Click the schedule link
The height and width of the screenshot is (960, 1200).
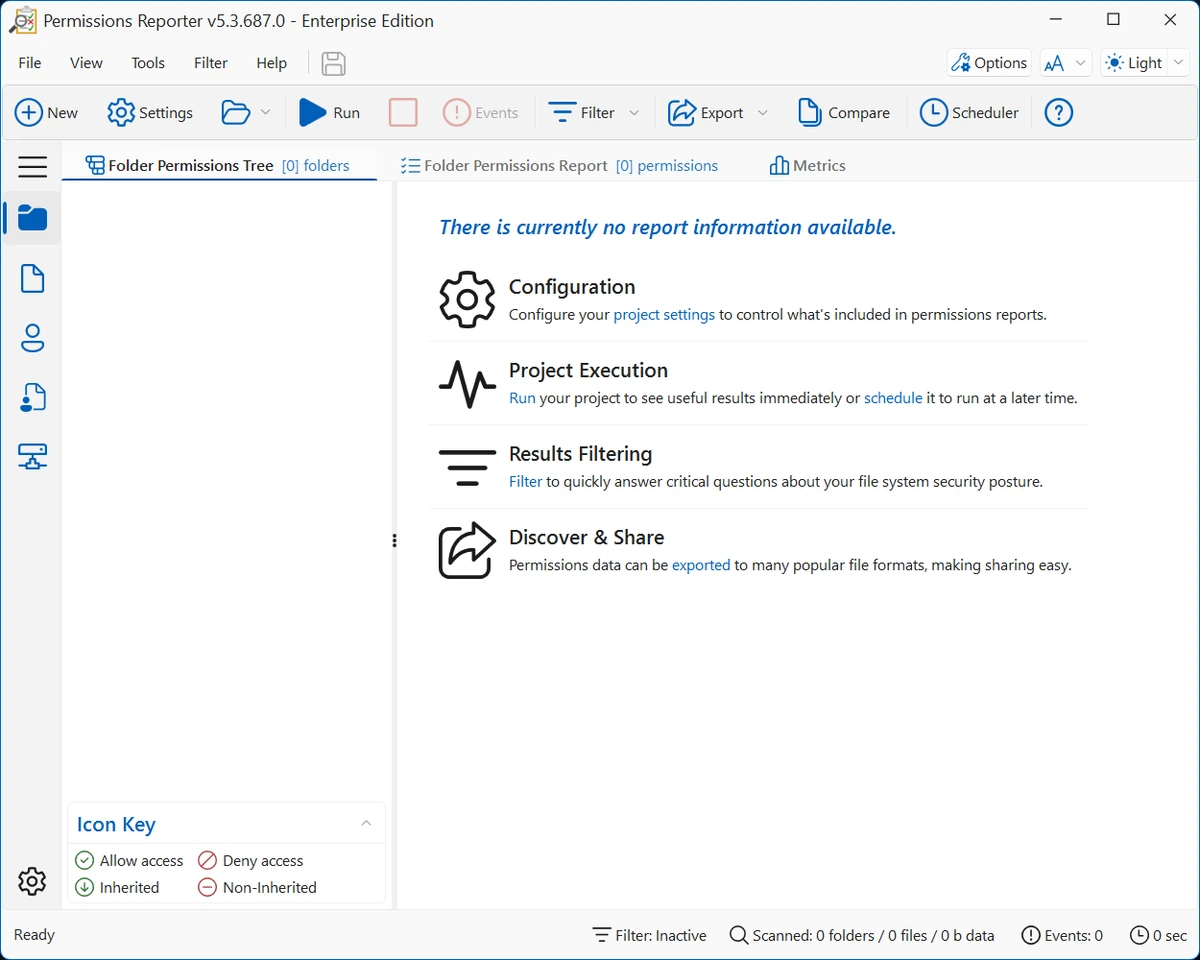coord(893,398)
